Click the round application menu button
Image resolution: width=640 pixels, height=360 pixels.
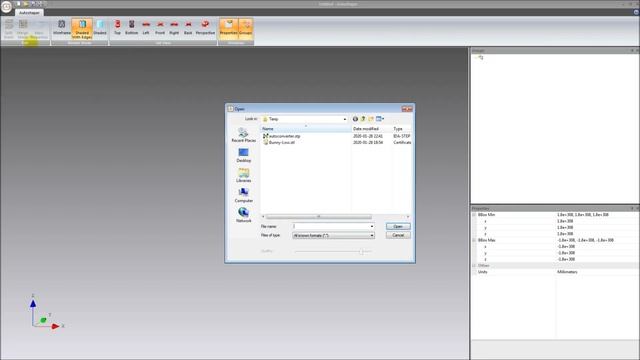6,7
